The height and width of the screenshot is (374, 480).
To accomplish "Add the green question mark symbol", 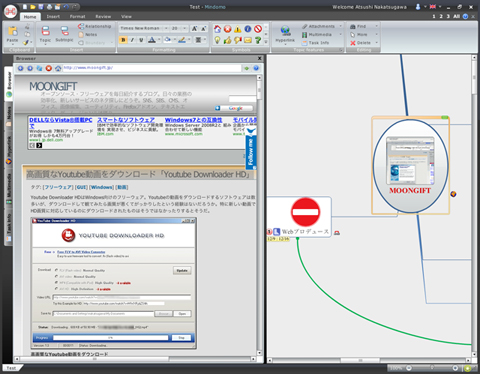I will [258, 40].
